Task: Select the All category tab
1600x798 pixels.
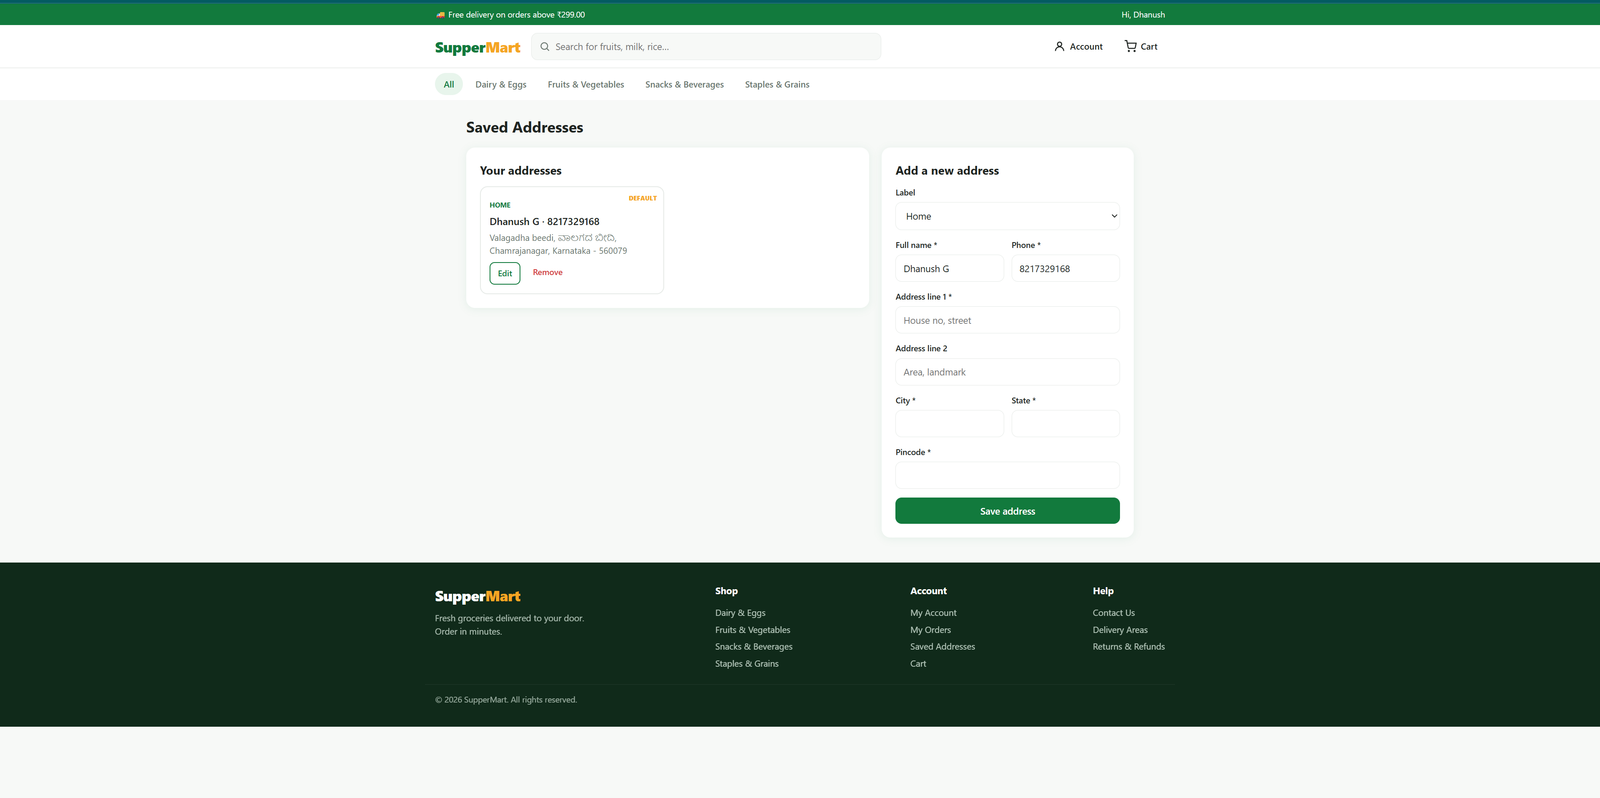Action: point(449,85)
